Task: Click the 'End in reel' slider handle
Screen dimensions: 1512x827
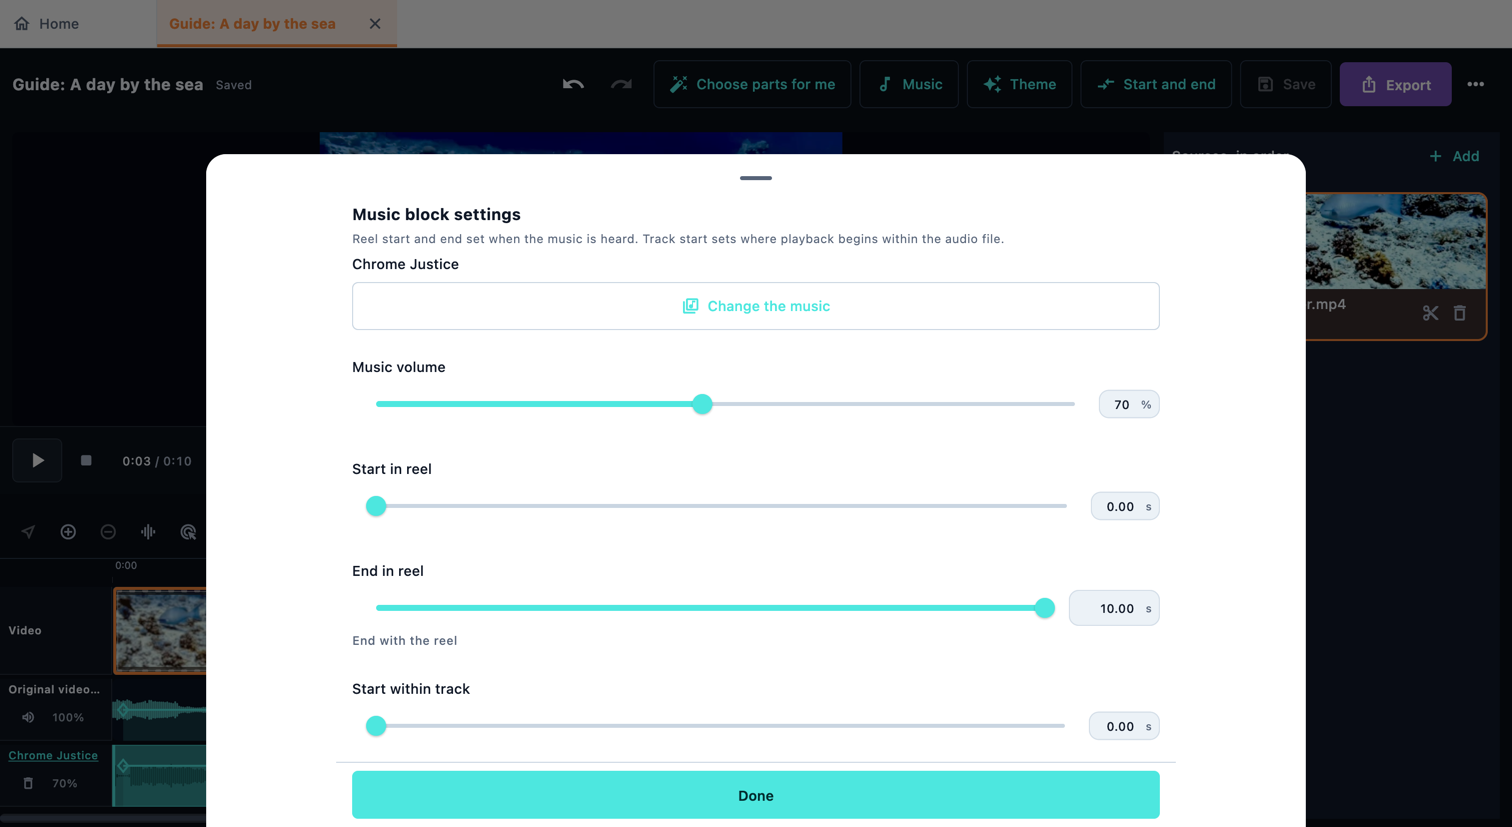Action: [1044, 608]
